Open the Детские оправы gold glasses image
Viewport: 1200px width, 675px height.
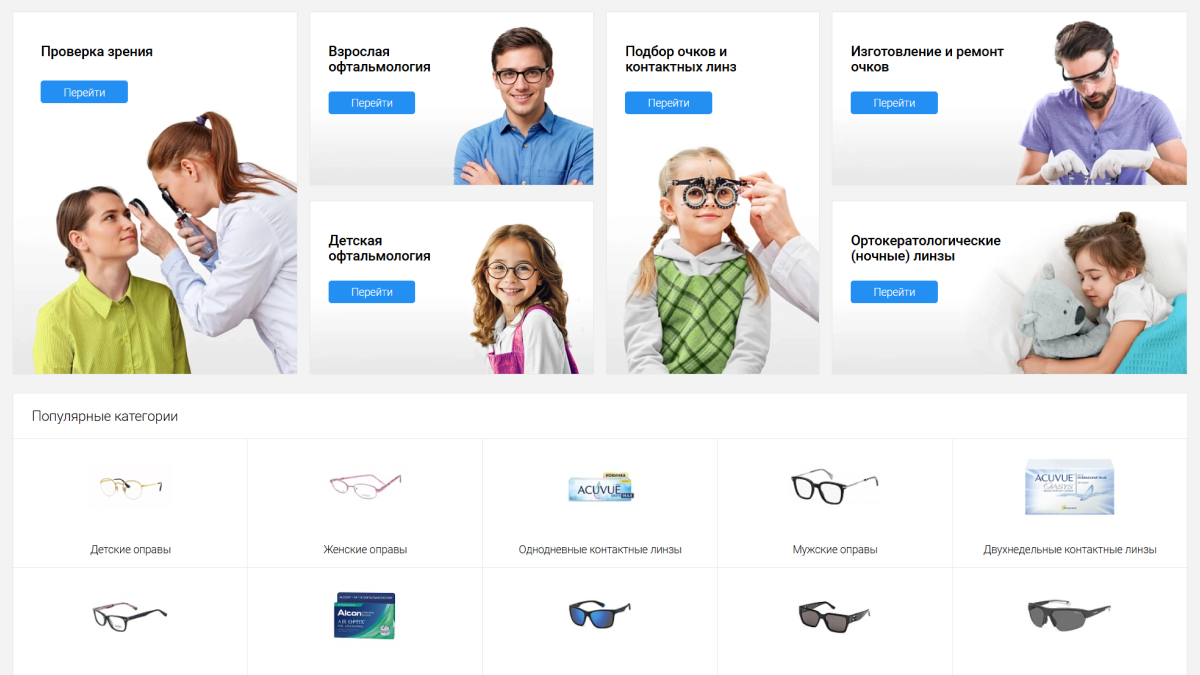(x=130, y=486)
